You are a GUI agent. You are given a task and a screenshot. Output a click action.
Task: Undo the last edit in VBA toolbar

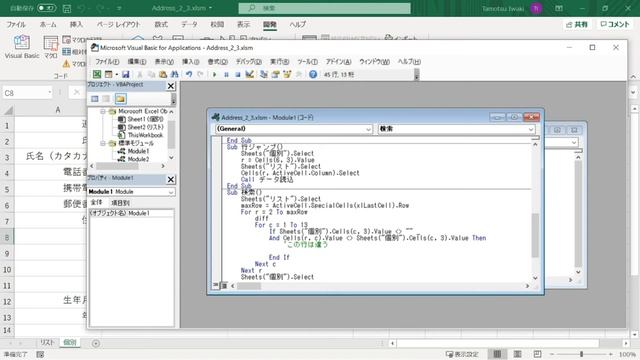[x=189, y=74]
